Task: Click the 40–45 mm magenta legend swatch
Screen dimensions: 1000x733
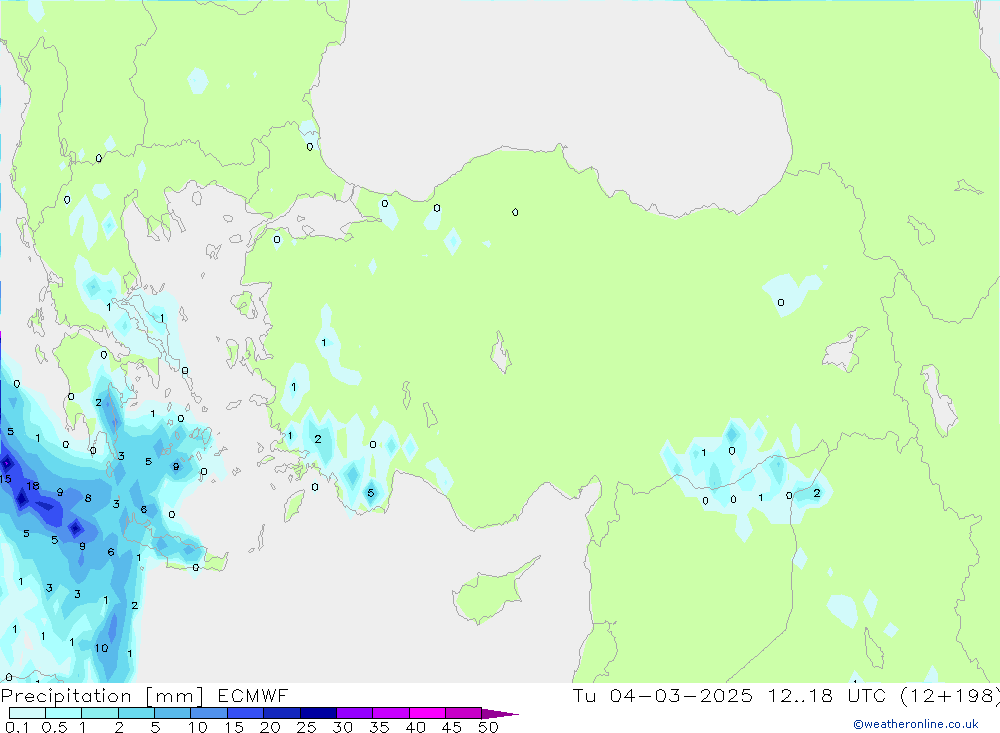Action: (427, 713)
